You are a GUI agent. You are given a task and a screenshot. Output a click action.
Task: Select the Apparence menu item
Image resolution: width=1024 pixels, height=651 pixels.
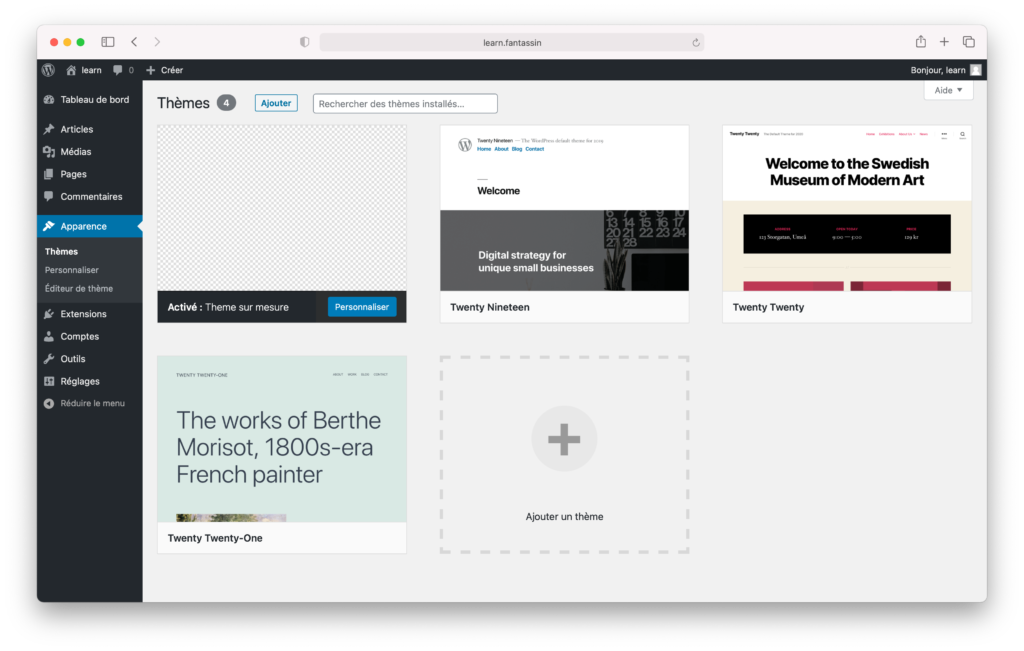89,226
